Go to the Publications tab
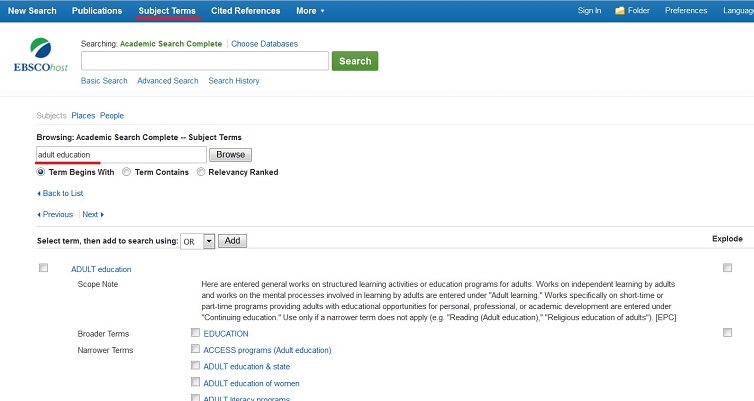 coord(97,11)
